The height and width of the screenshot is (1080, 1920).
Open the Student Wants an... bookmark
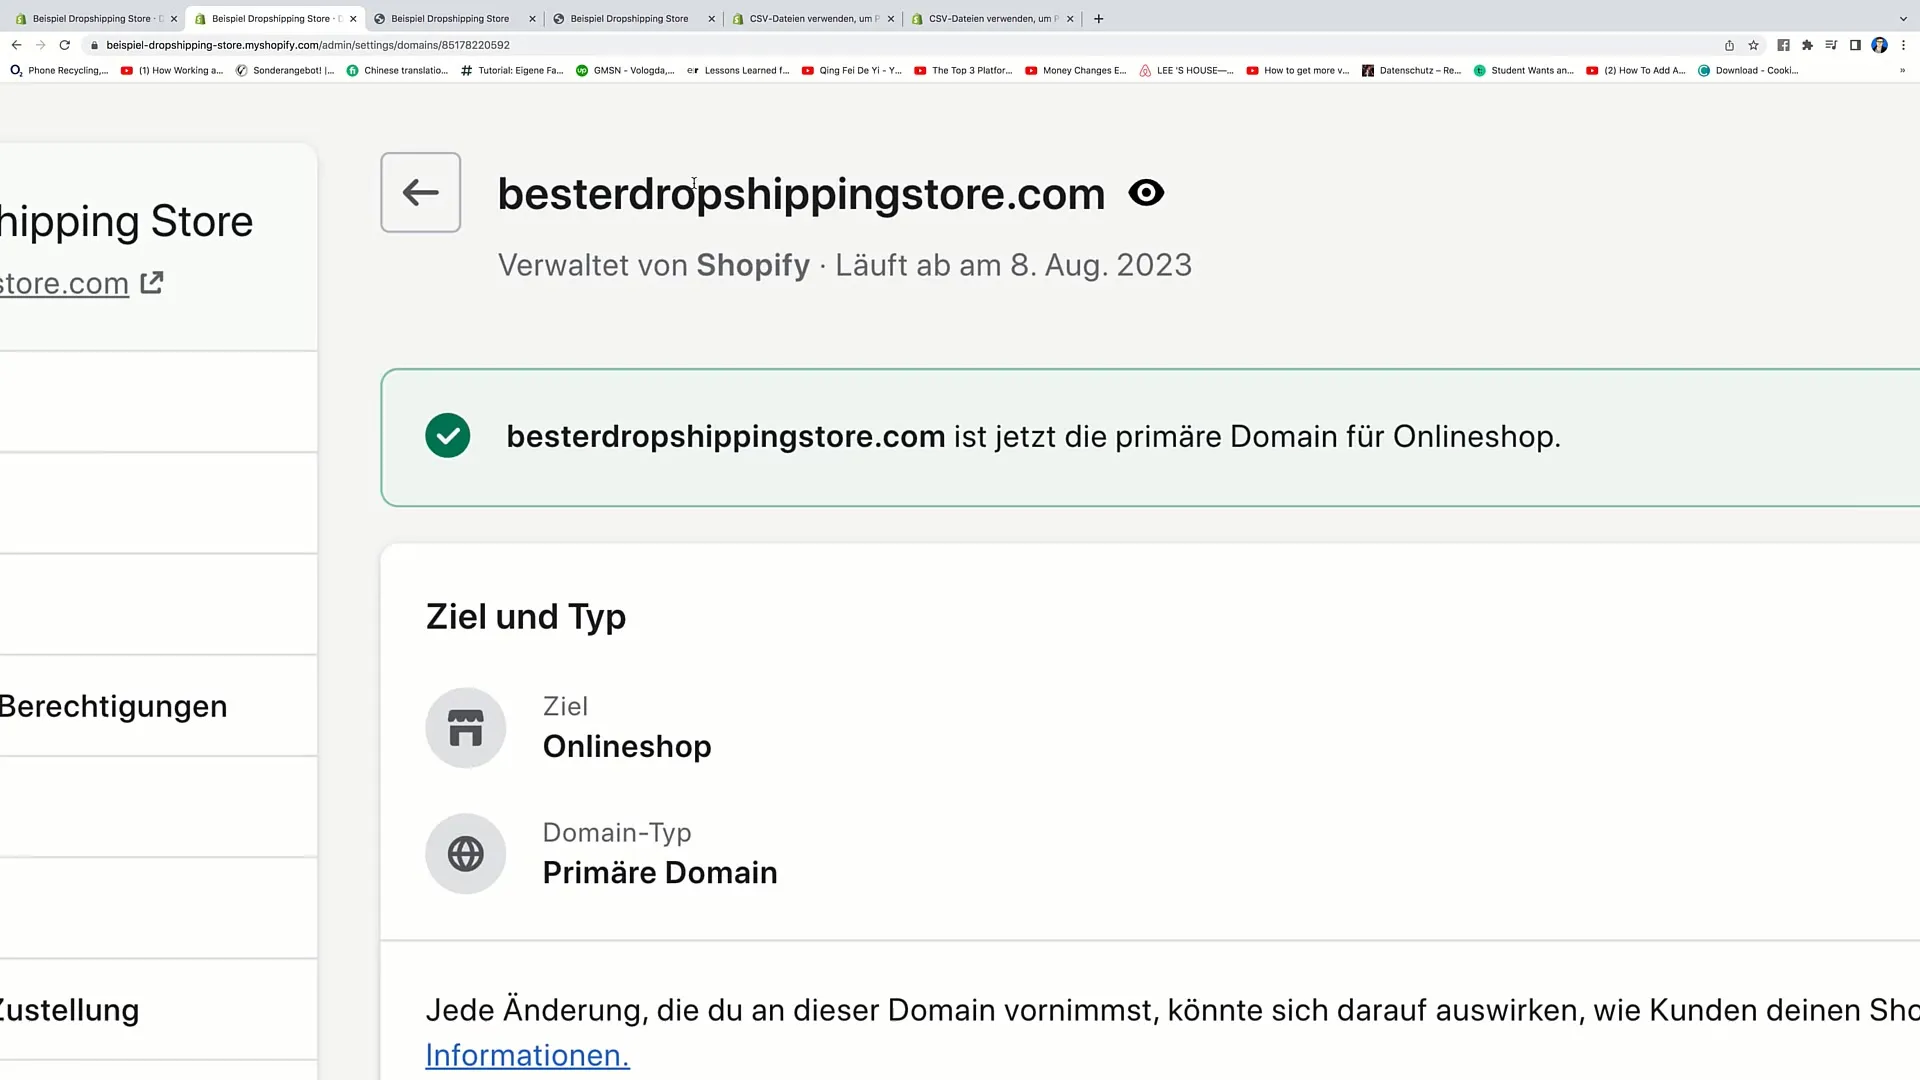(1523, 71)
